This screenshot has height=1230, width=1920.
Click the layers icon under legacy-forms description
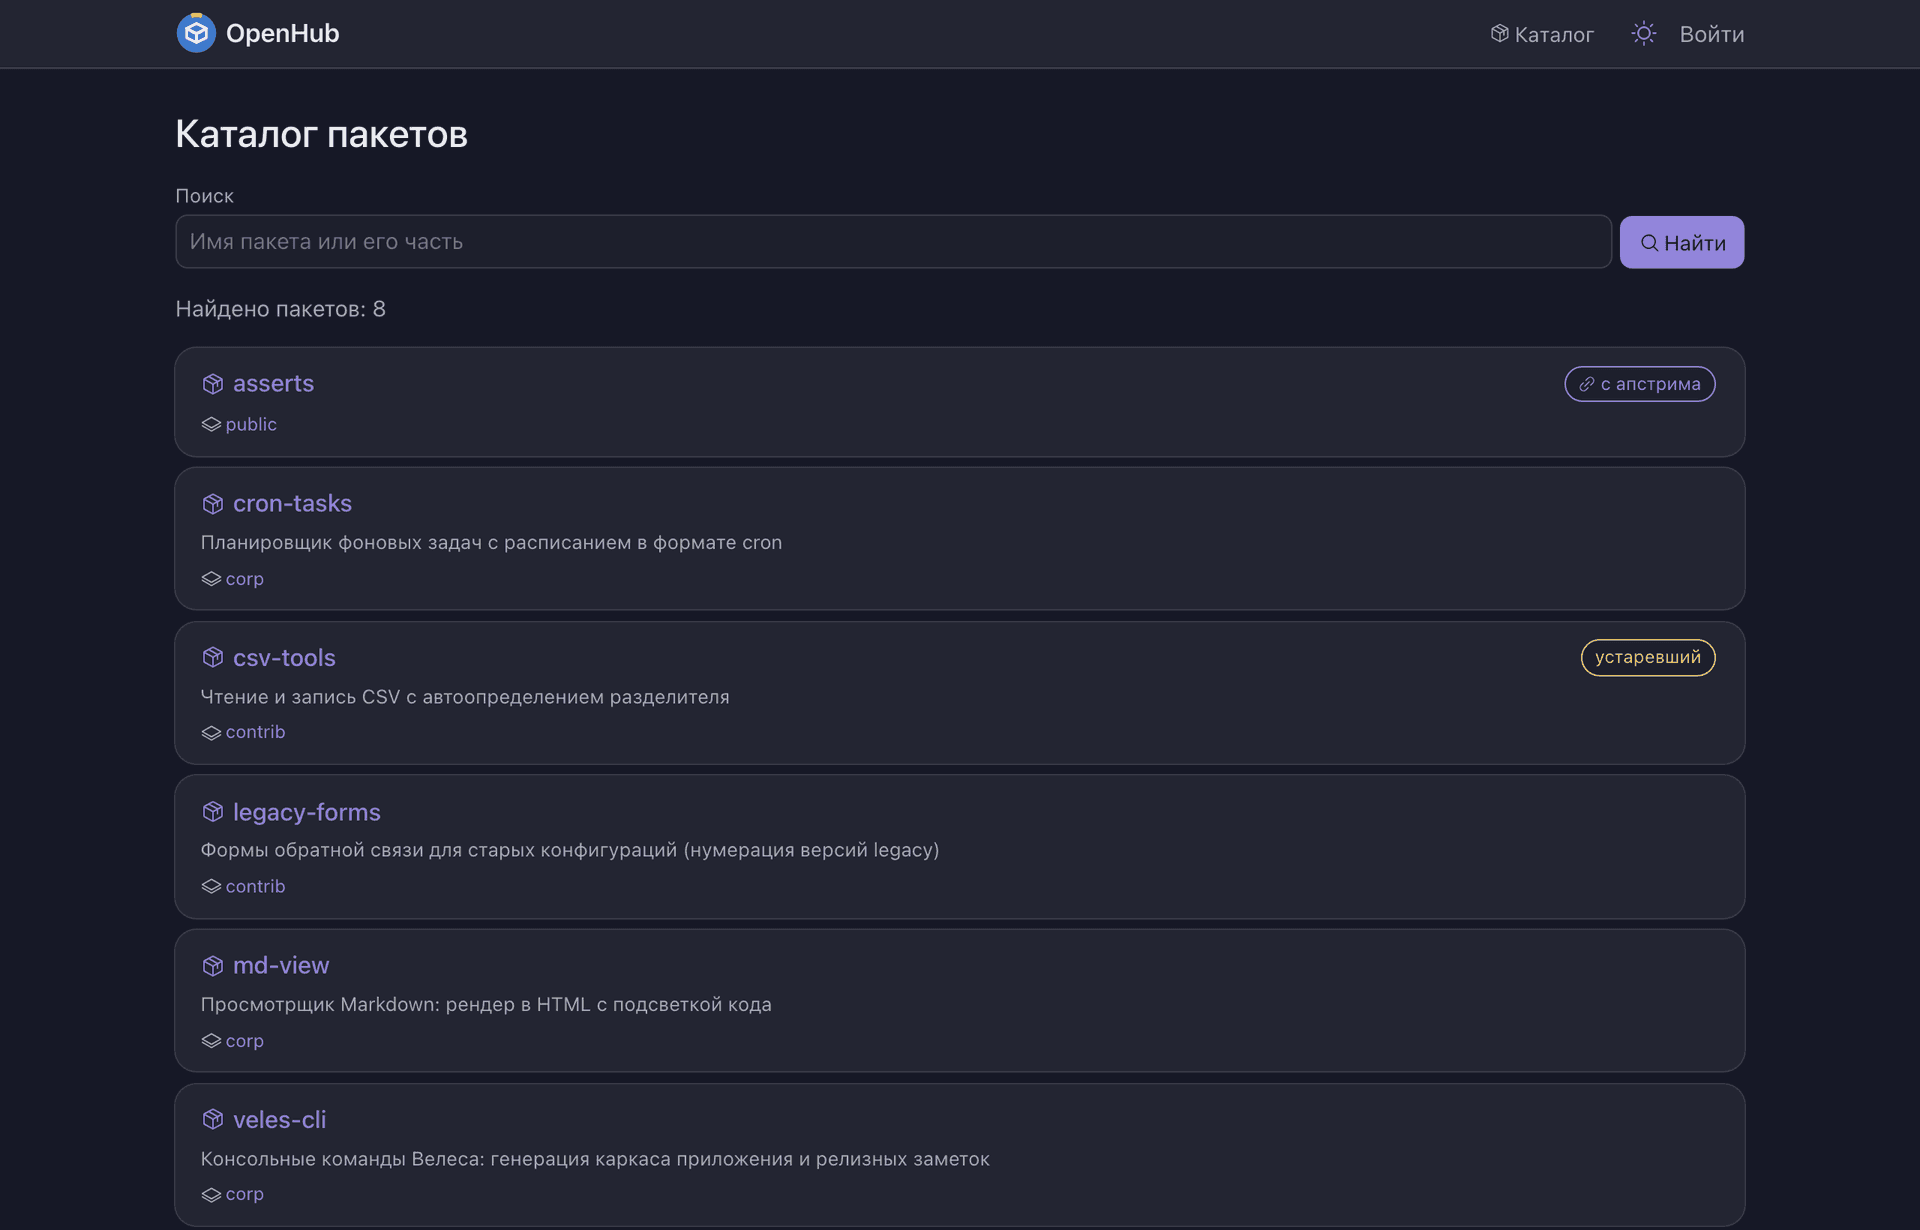pos(211,886)
